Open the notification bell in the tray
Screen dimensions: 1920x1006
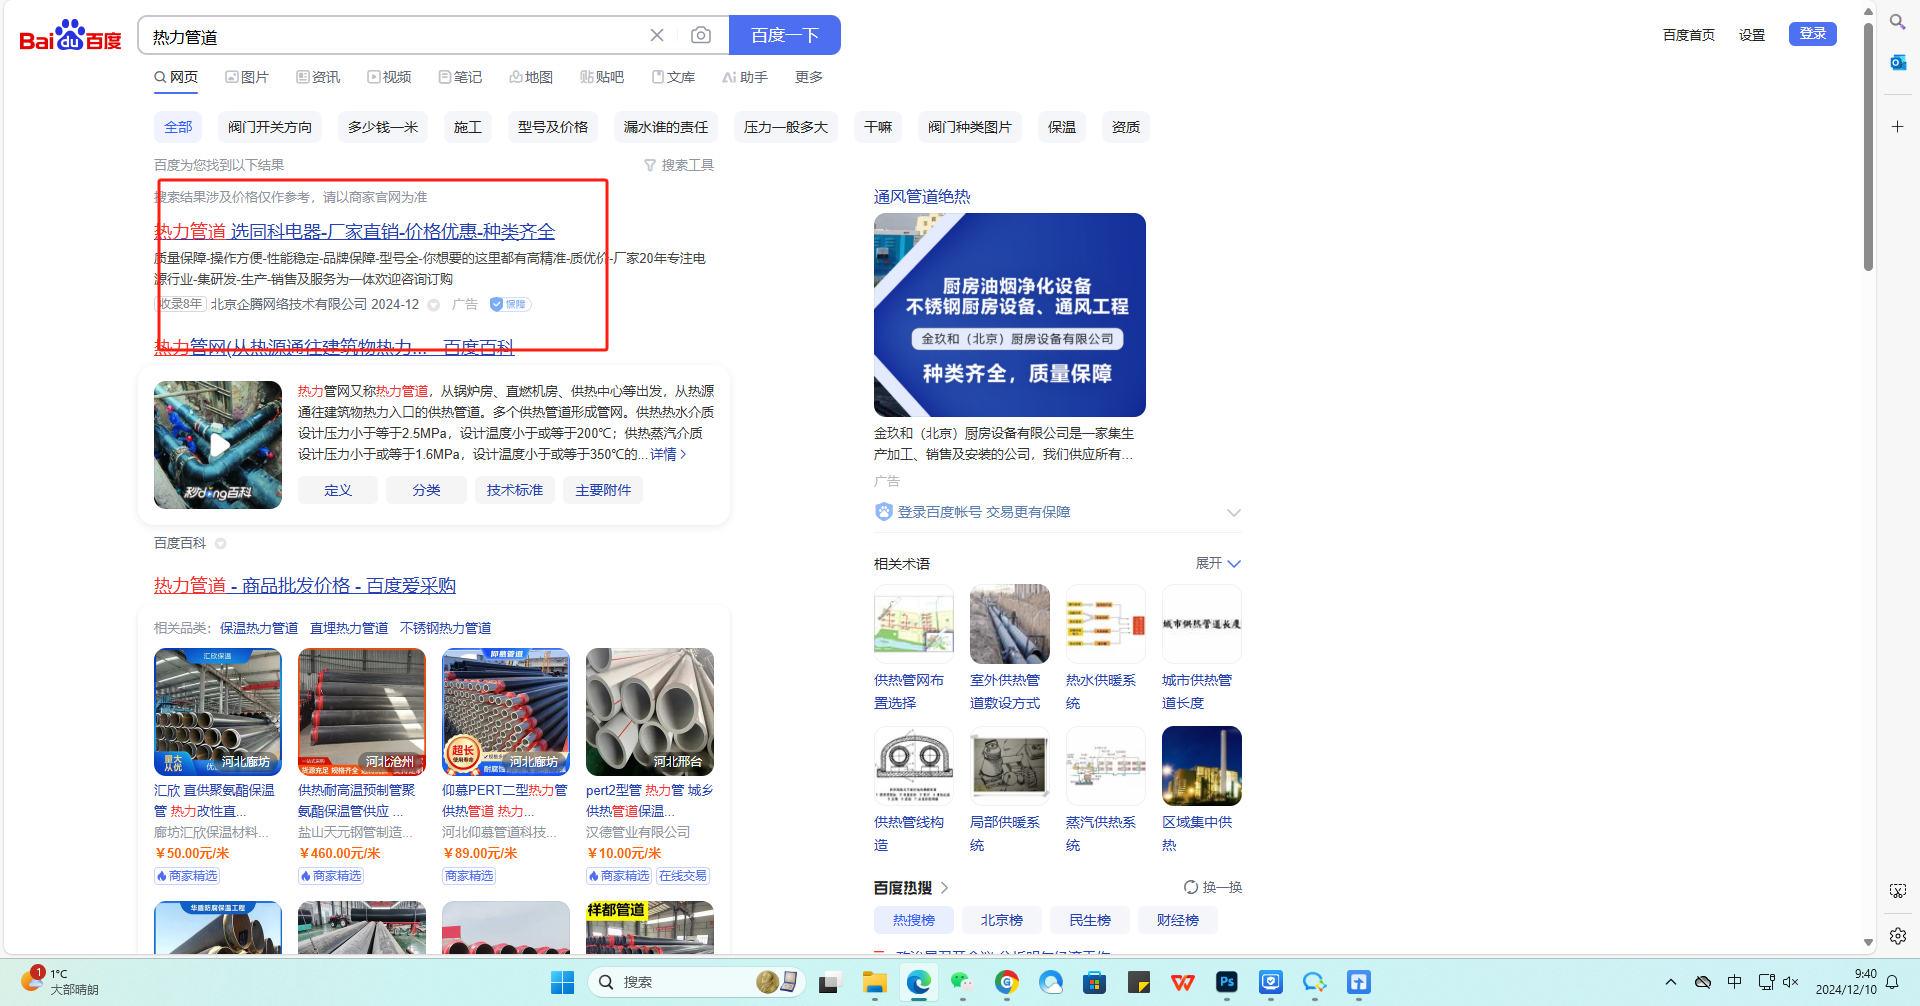pos(1892,982)
